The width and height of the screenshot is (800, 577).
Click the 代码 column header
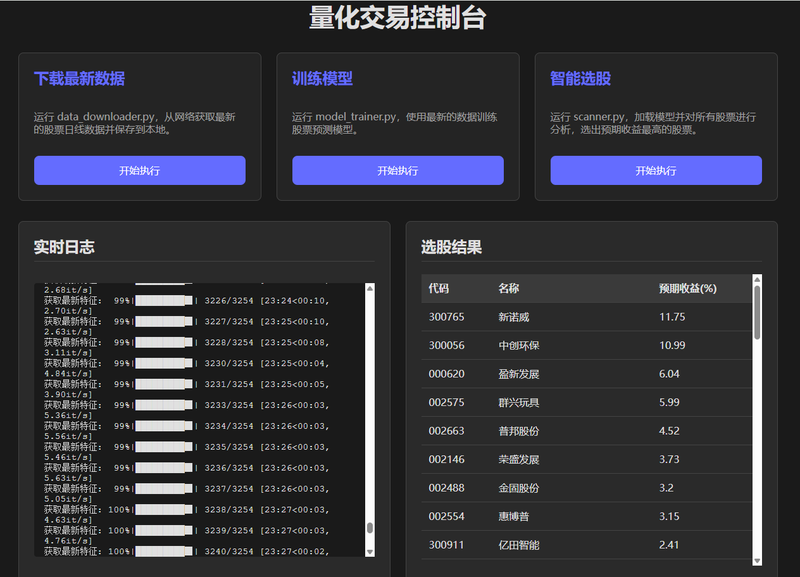pyautogui.click(x=439, y=289)
